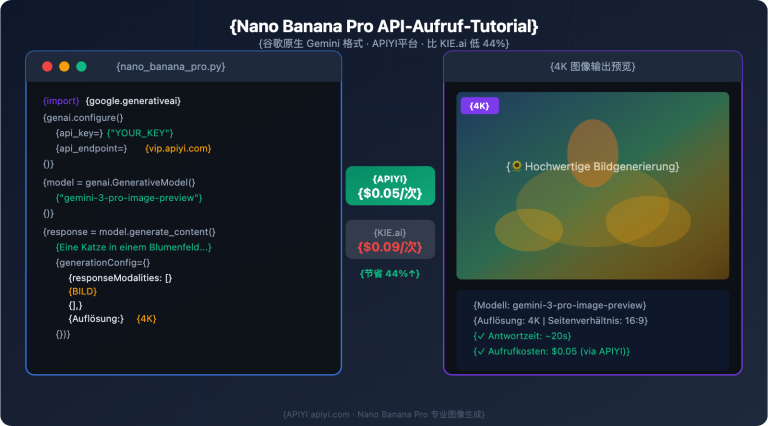
Task: Click the red close dot in code window
Action: (47, 67)
